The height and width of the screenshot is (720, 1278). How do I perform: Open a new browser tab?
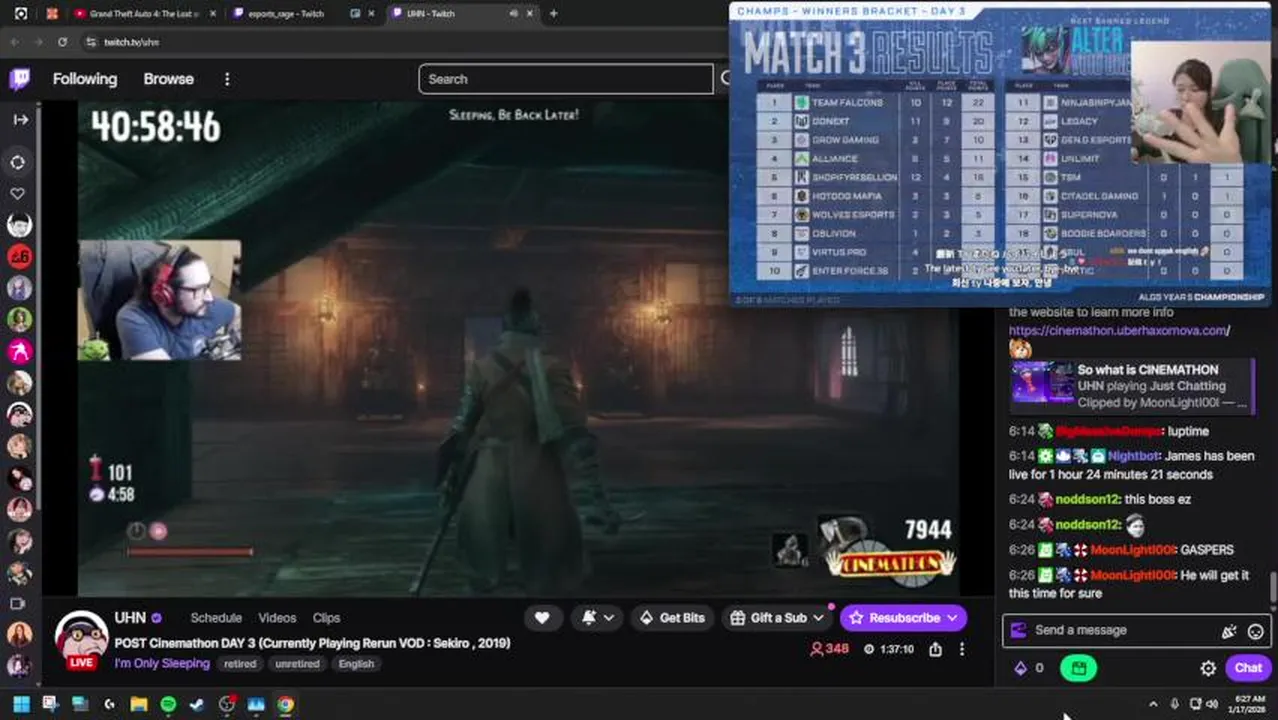(x=554, y=14)
